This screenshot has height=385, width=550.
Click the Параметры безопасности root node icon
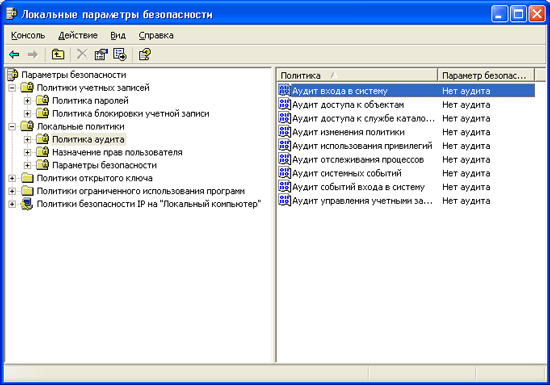pos(12,74)
